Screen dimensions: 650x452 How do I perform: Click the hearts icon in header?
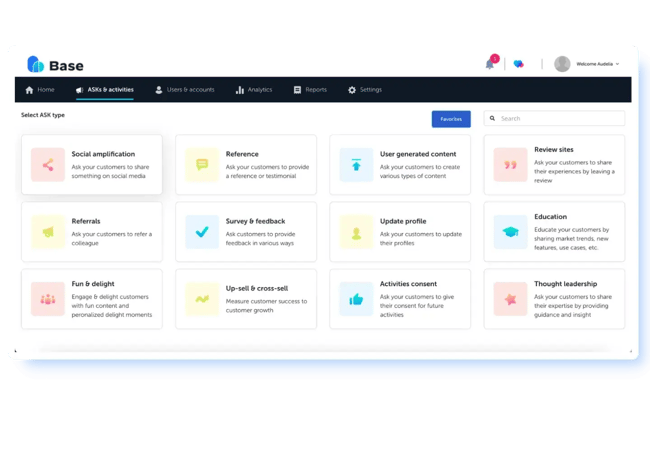[519, 64]
